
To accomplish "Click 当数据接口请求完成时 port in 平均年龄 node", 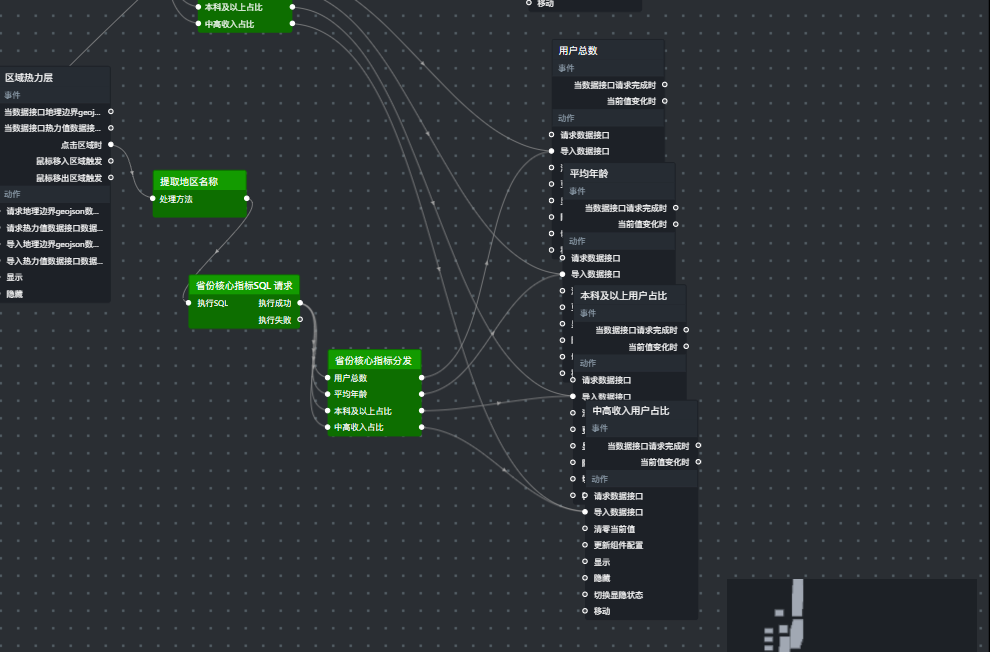I will pos(676,208).
